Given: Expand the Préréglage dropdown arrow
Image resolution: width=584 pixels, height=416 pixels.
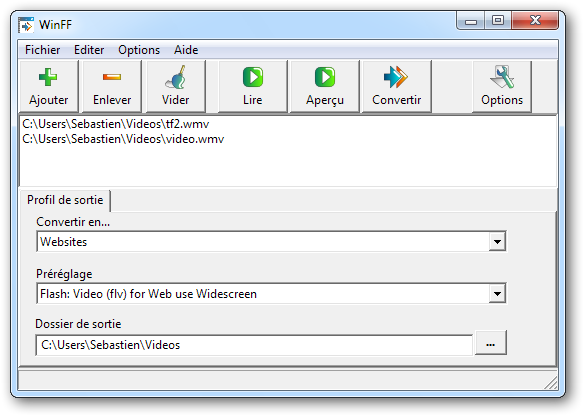Looking at the screenshot, I should [x=497, y=294].
